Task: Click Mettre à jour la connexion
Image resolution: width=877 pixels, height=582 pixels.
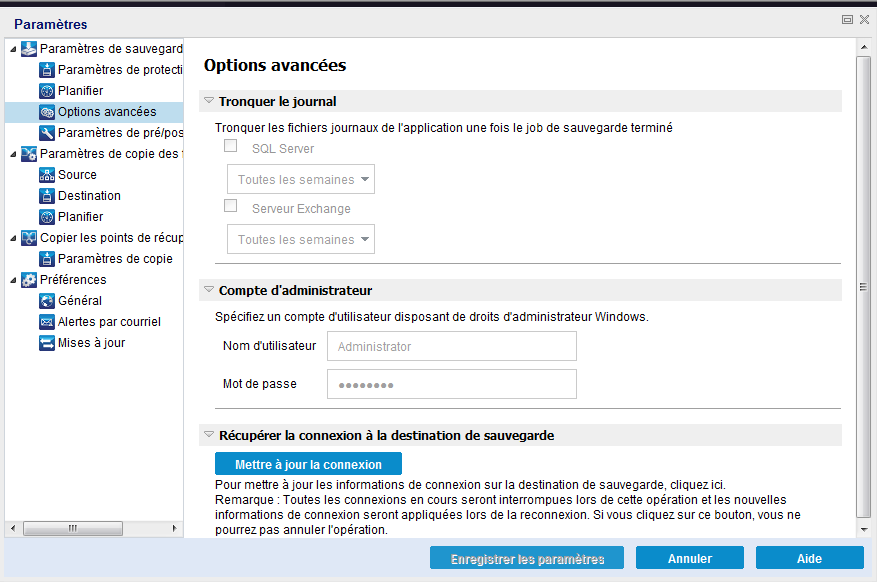Action: 307,463
